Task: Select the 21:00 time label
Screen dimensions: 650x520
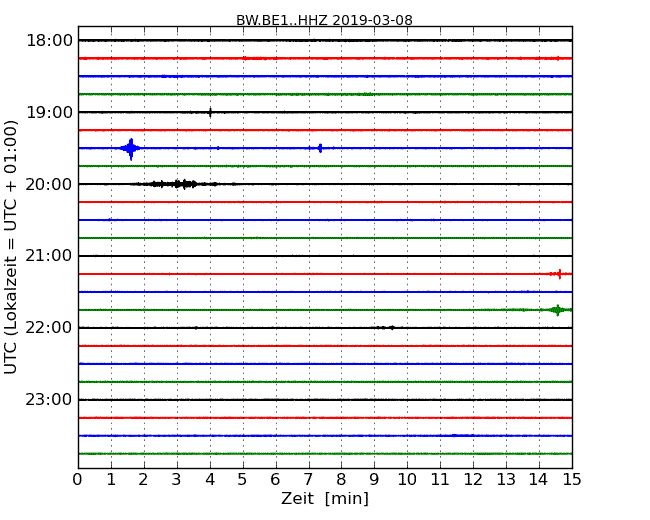Action: pyautogui.click(x=49, y=256)
